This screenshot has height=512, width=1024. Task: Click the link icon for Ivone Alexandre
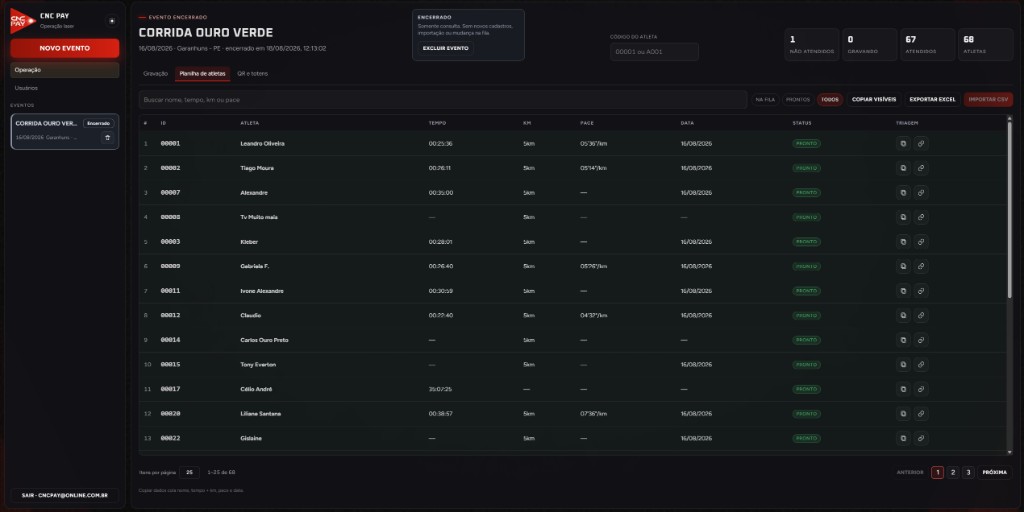[921, 291]
